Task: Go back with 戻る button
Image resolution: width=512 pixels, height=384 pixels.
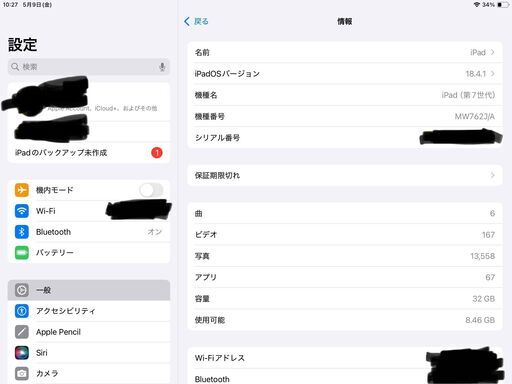Action: (196, 21)
